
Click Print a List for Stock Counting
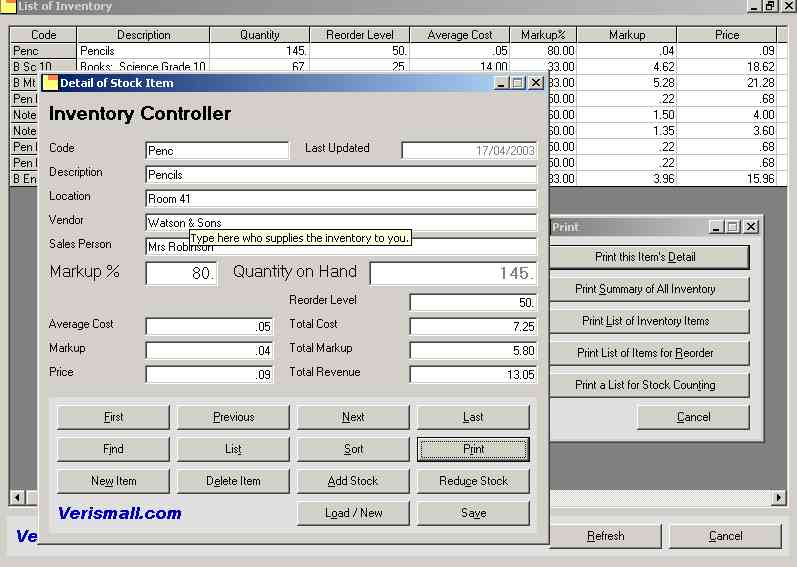(649, 385)
